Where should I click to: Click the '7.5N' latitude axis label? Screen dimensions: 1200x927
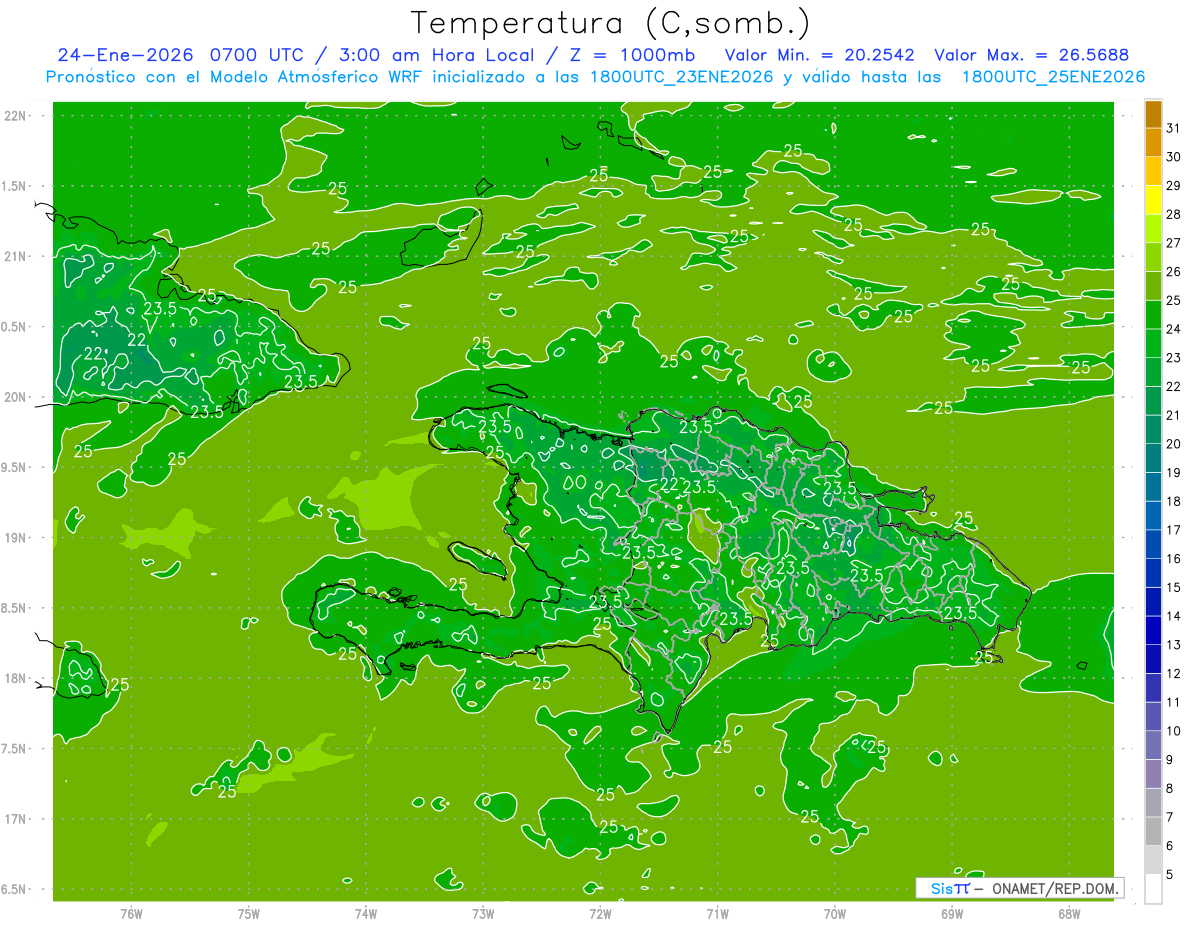click(x=15, y=749)
